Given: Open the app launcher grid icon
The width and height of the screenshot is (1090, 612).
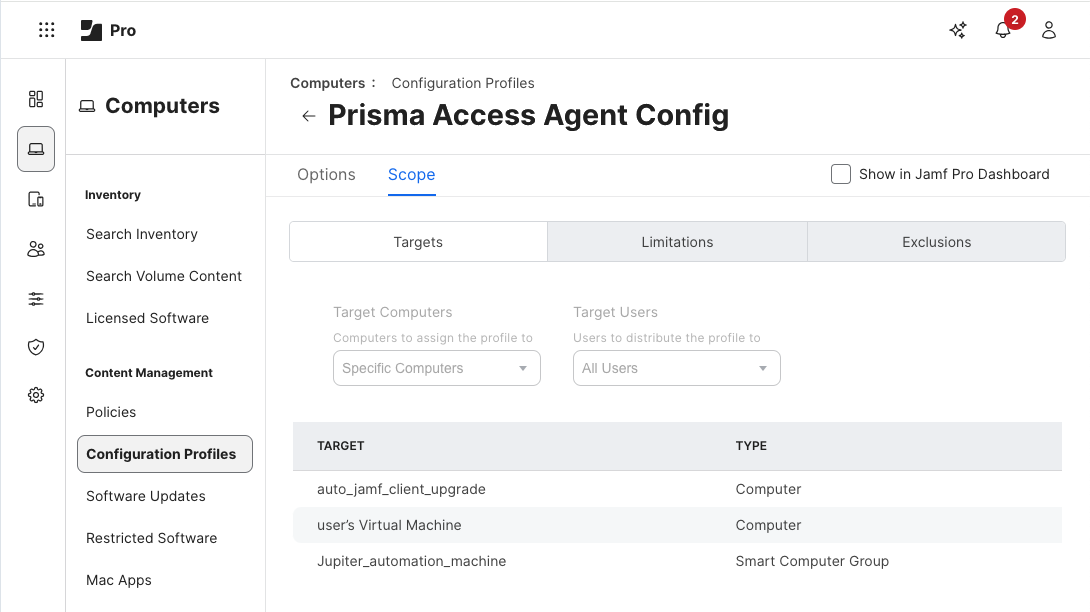Looking at the screenshot, I should coord(47,30).
